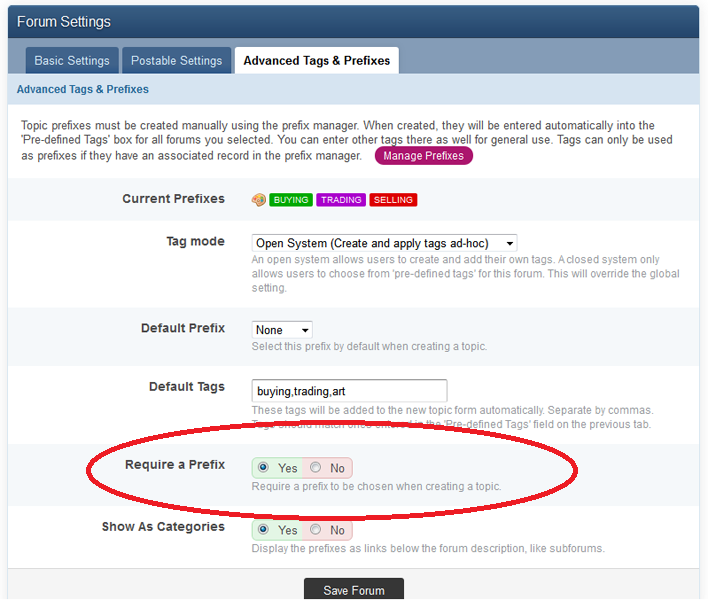708x600 pixels.
Task: Select Yes for Require a Prefix
Action: (x=264, y=468)
